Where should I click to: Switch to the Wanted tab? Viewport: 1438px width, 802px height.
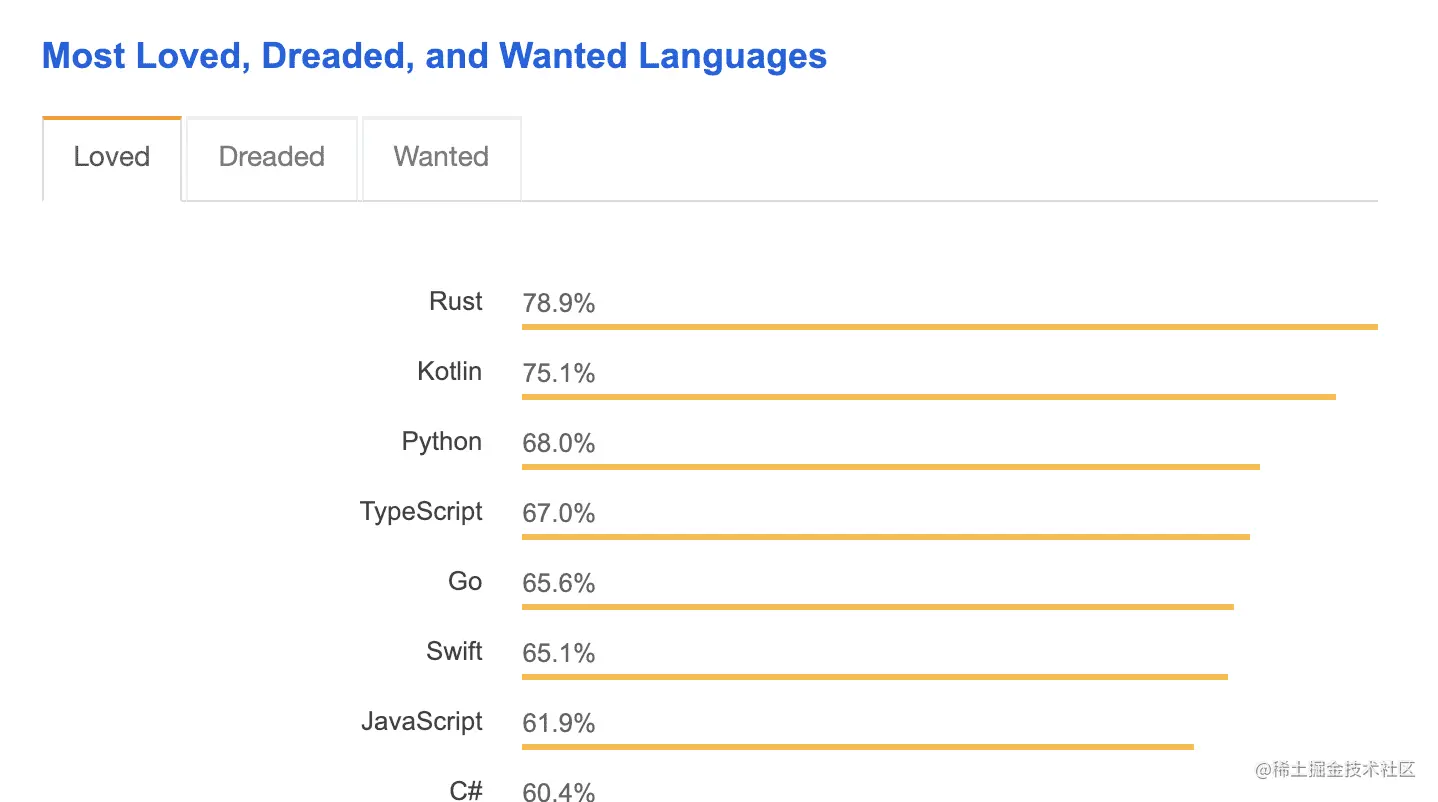pos(441,157)
